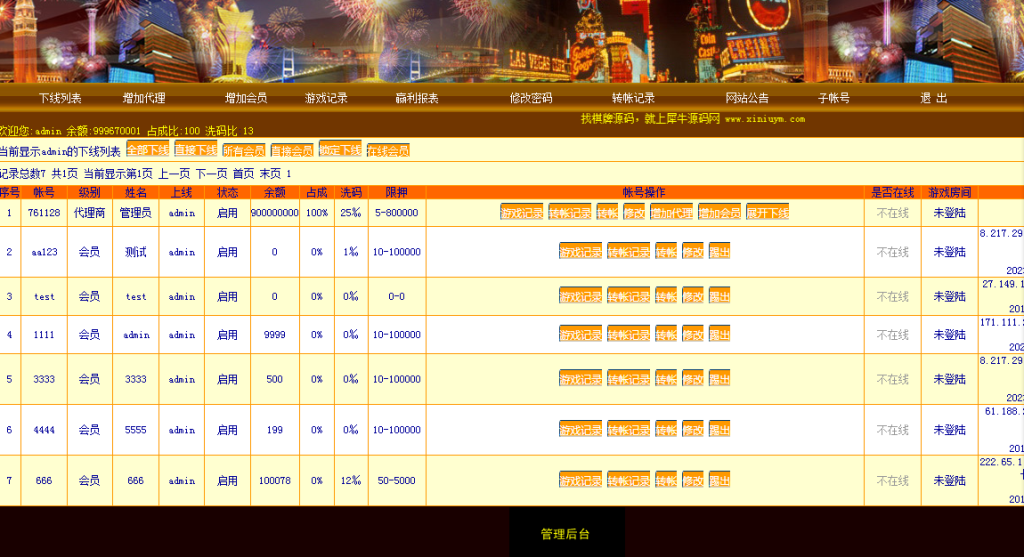Show only 在线会员
Screen dimensions: 1024x557
click(x=388, y=150)
